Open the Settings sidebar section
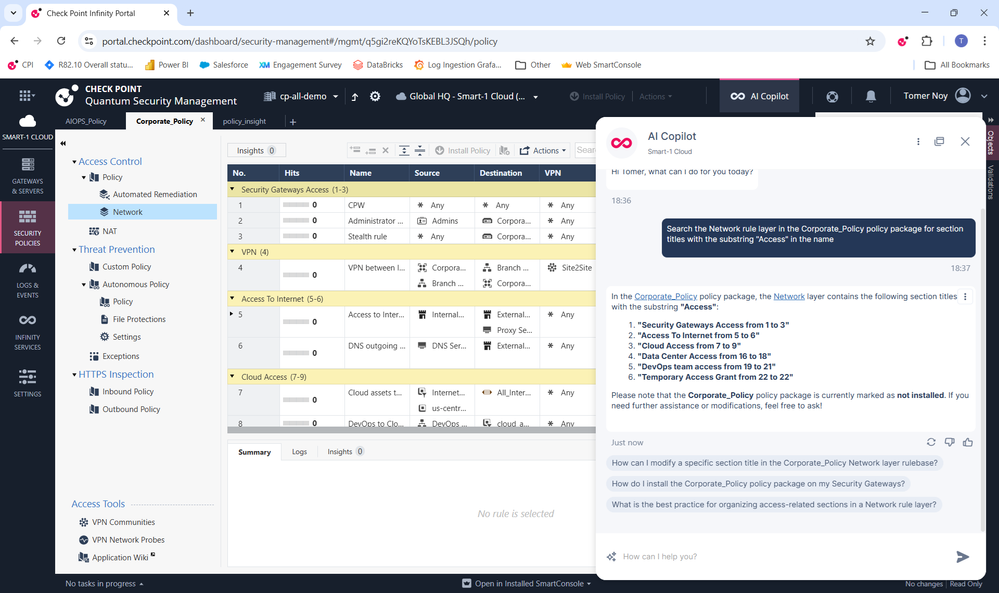 [27, 383]
